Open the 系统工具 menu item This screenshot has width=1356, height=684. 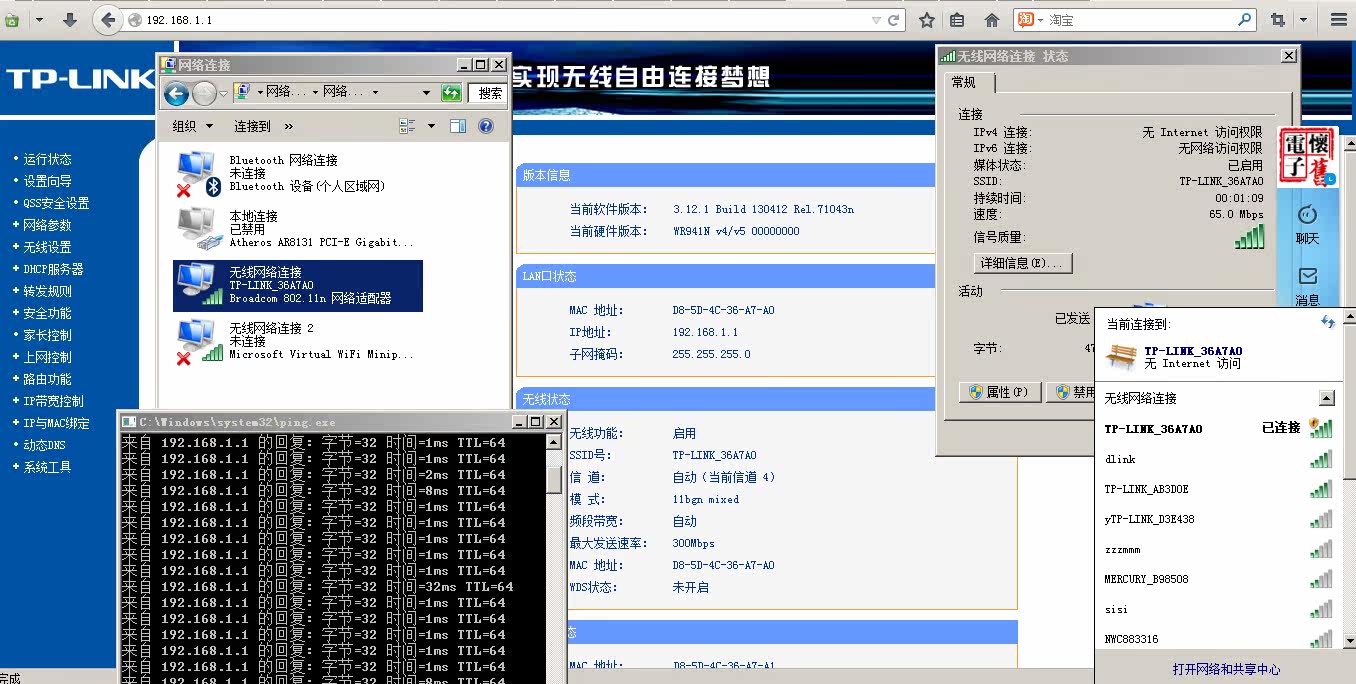(48, 467)
